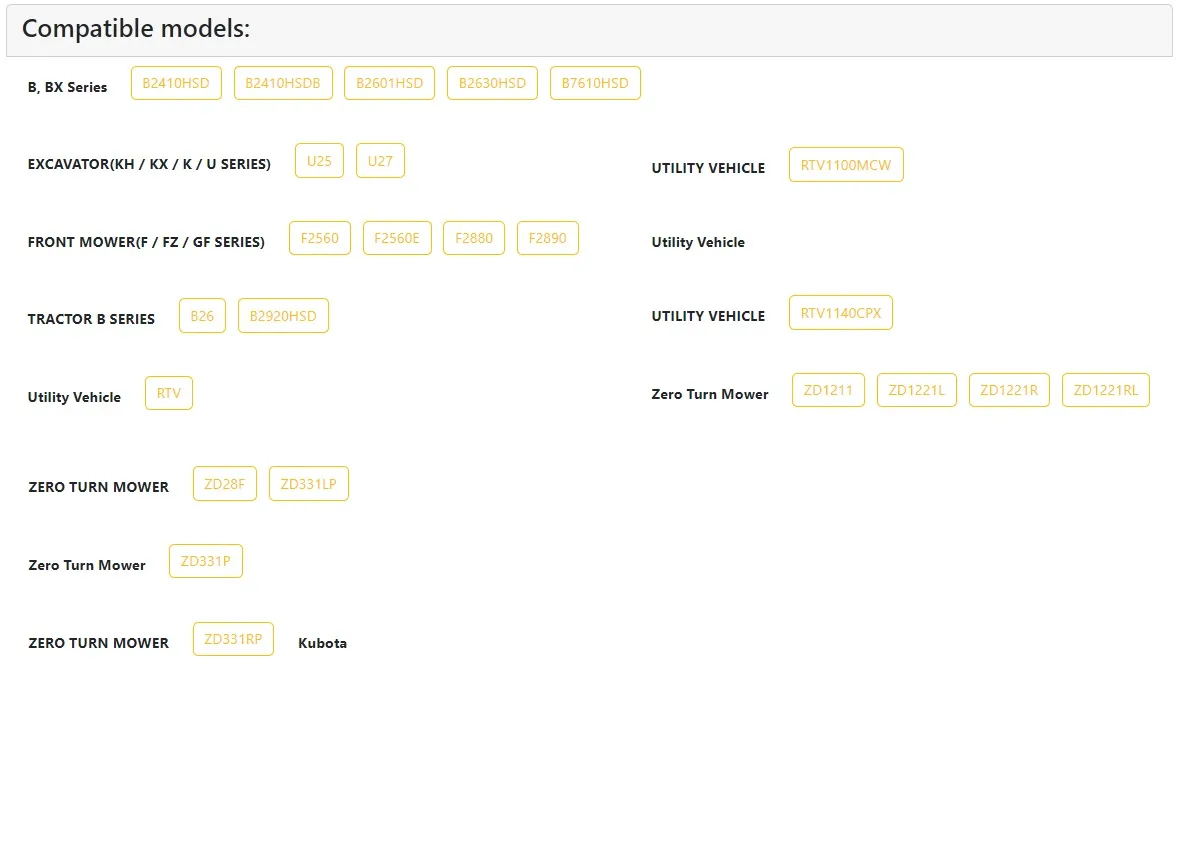The height and width of the screenshot is (864, 1180).
Task: Click the ZD331RP model tag
Action: tap(233, 639)
